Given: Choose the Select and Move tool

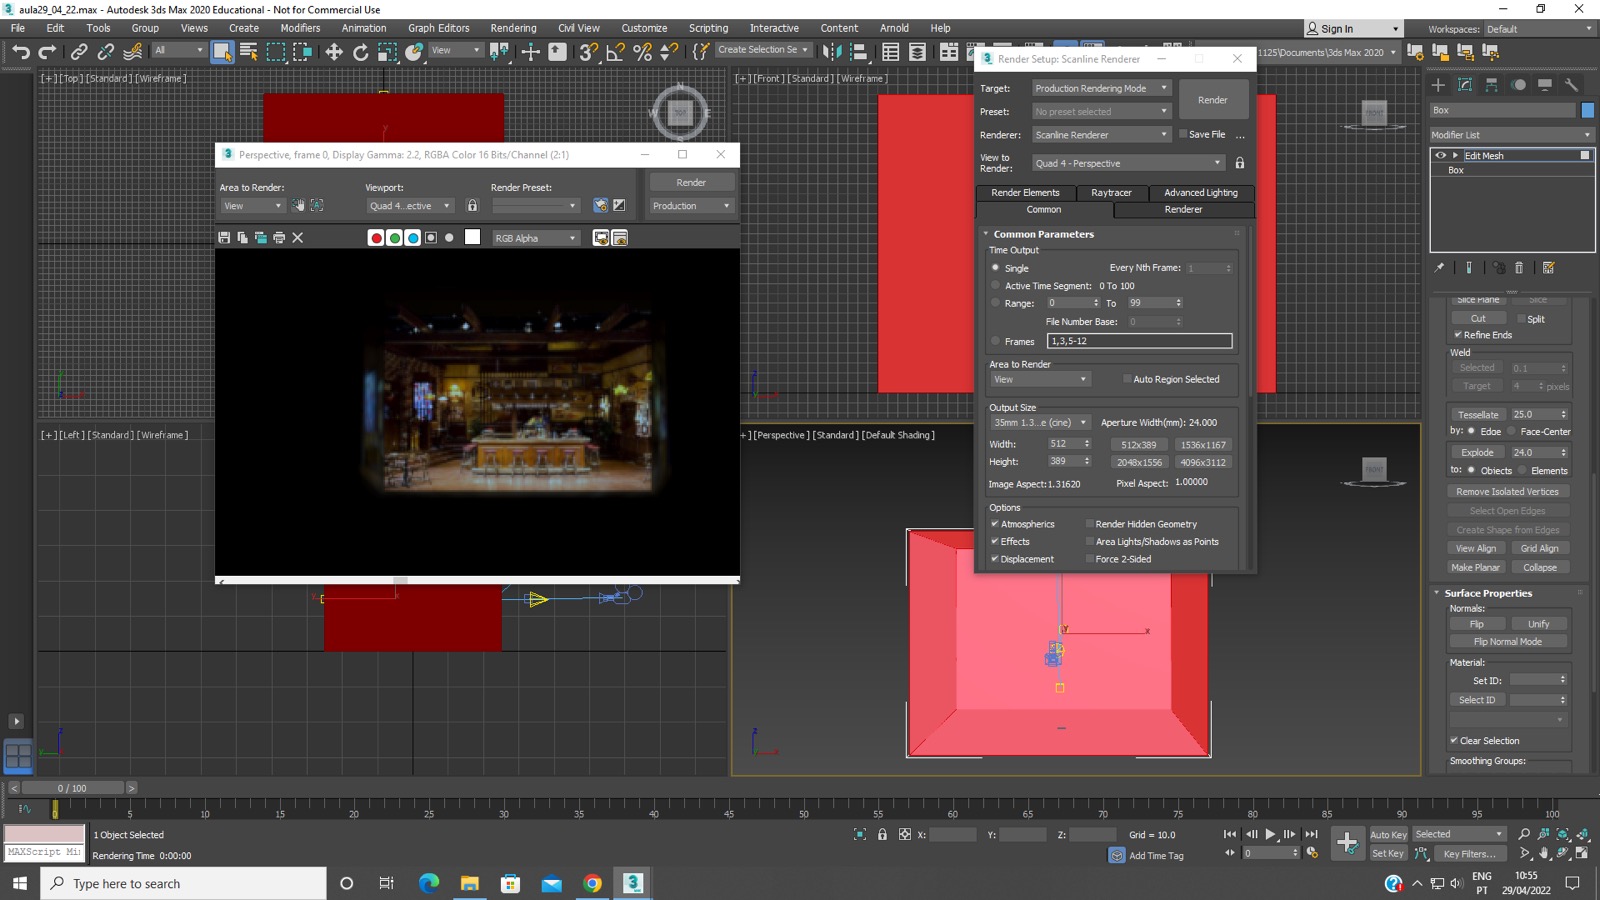Looking at the screenshot, I should [x=334, y=51].
